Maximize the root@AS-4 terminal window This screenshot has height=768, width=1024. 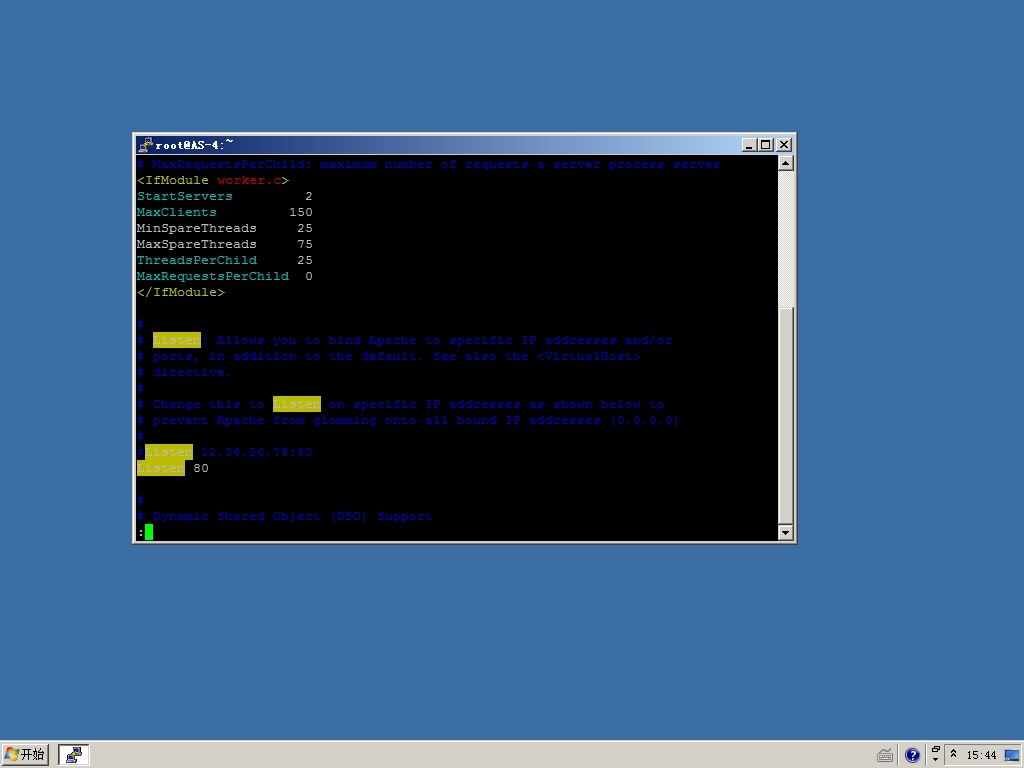click(765, 144)
